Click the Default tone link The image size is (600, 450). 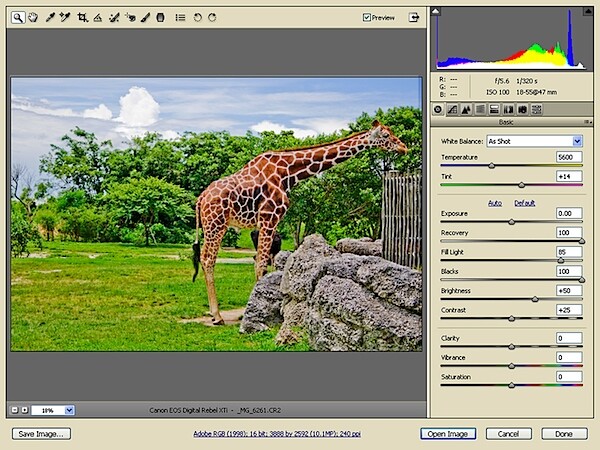tap(524, 203)
